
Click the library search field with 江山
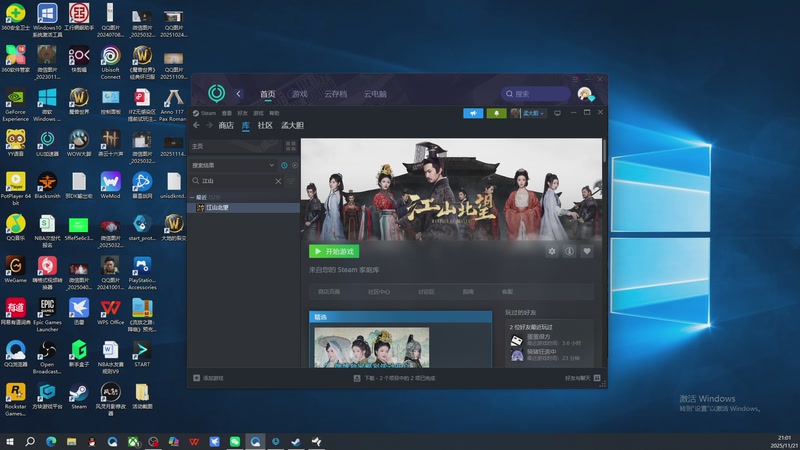pyautogui.click(x=237, y=181)
